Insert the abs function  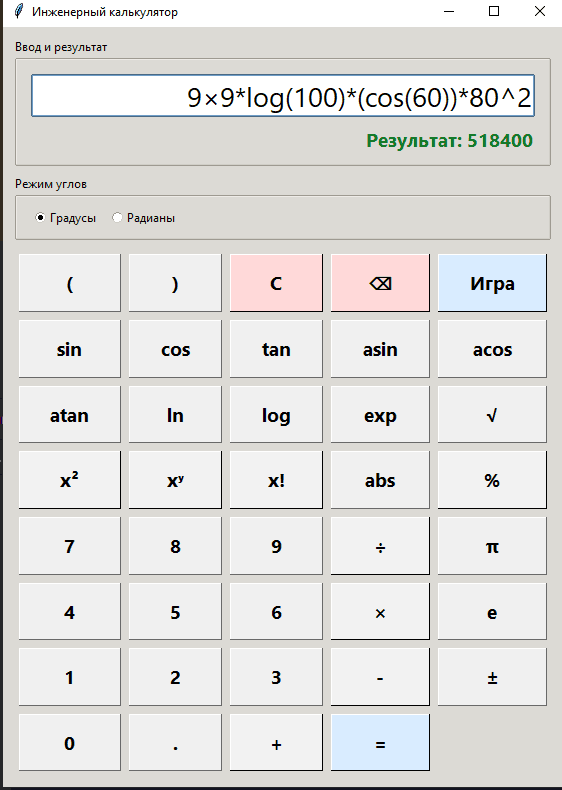pyautogui.click(x=380, y=480)
